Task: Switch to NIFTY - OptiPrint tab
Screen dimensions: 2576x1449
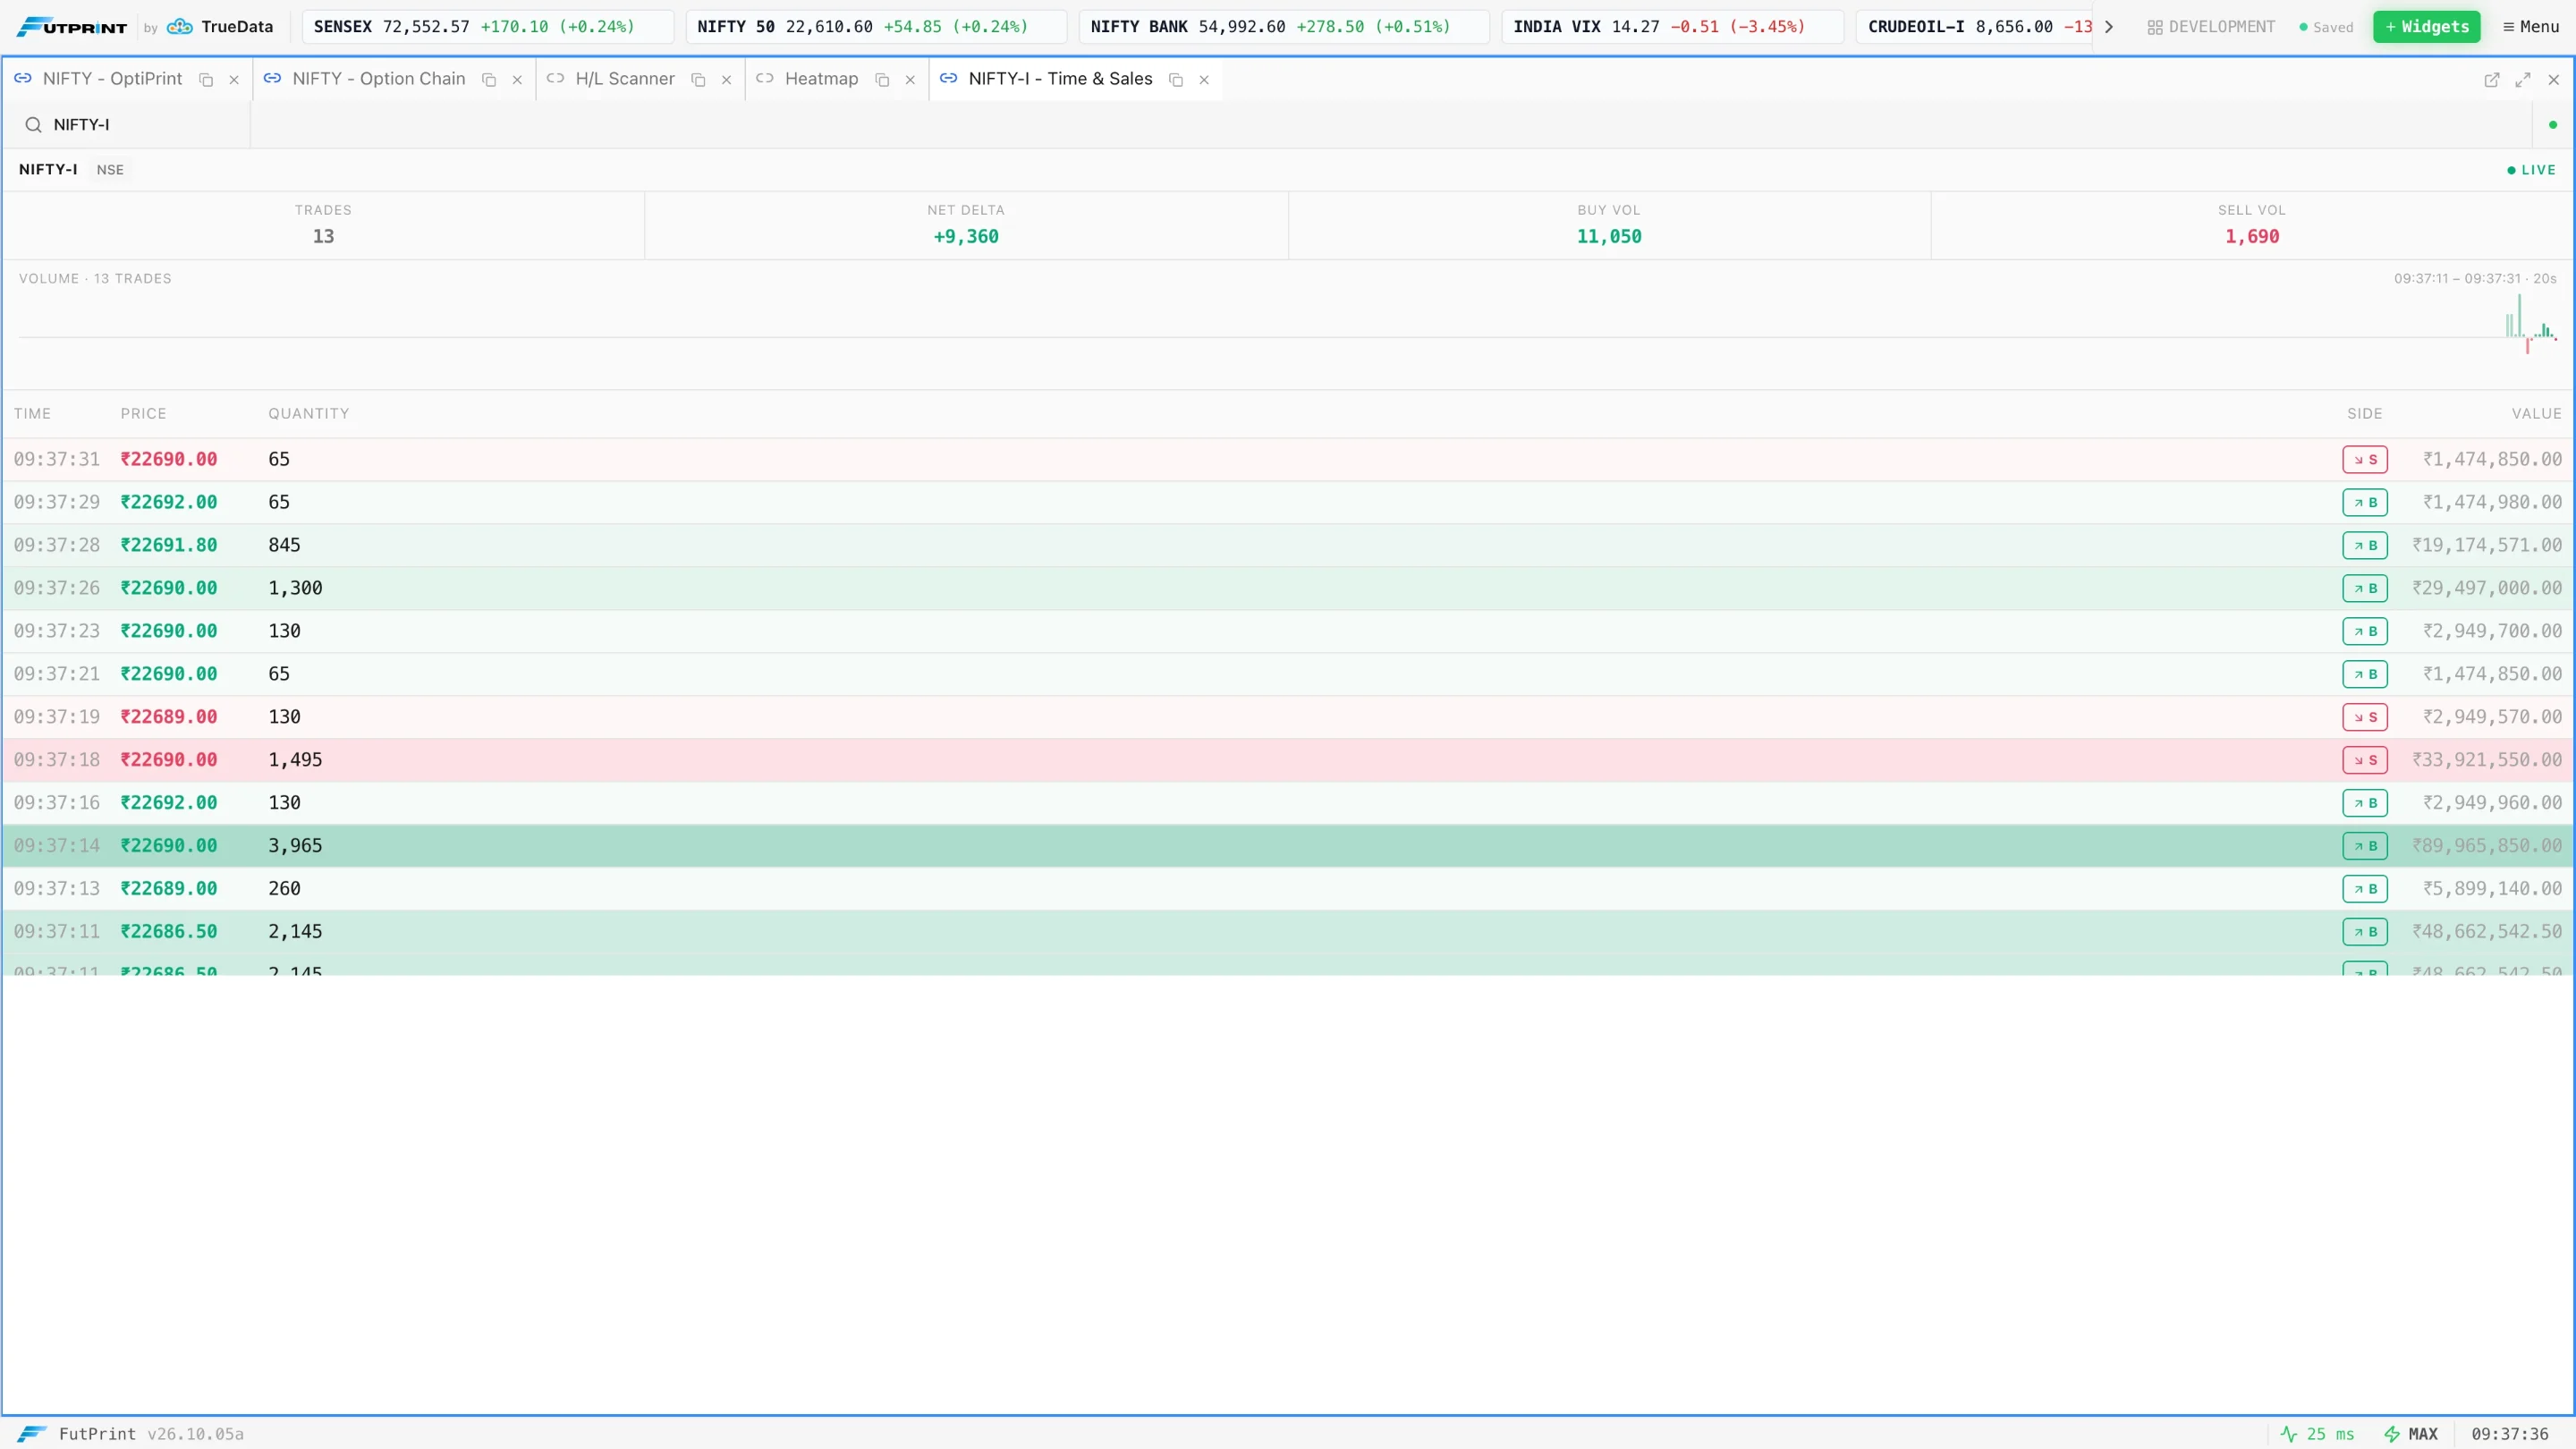Action: pyautogui.click(x=112, y=79)
